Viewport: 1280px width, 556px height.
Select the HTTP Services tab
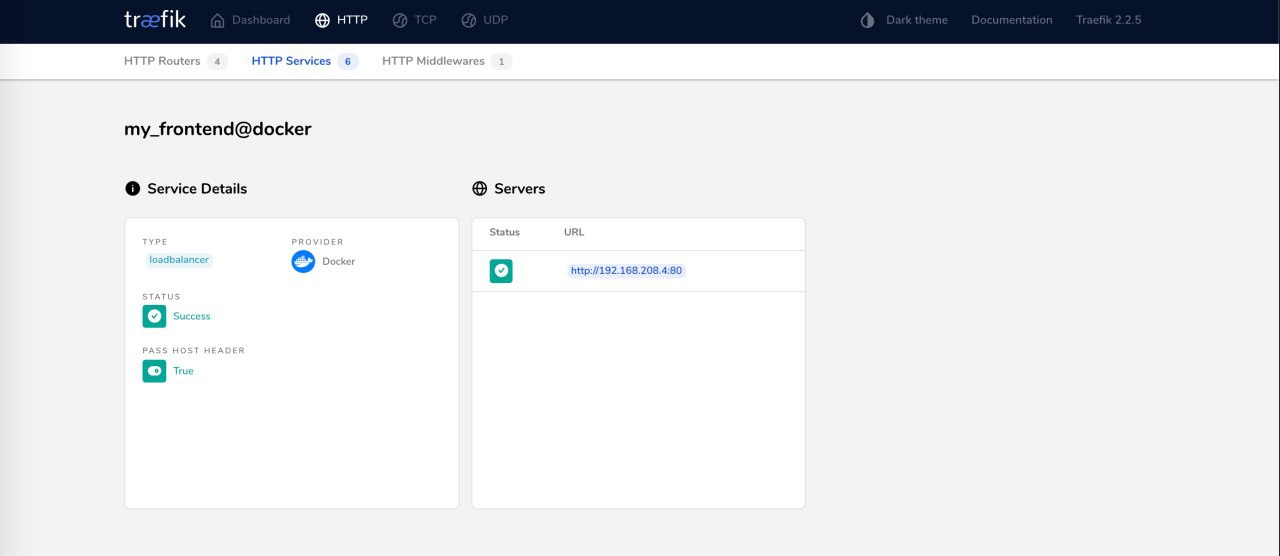(x=305, y=61)
